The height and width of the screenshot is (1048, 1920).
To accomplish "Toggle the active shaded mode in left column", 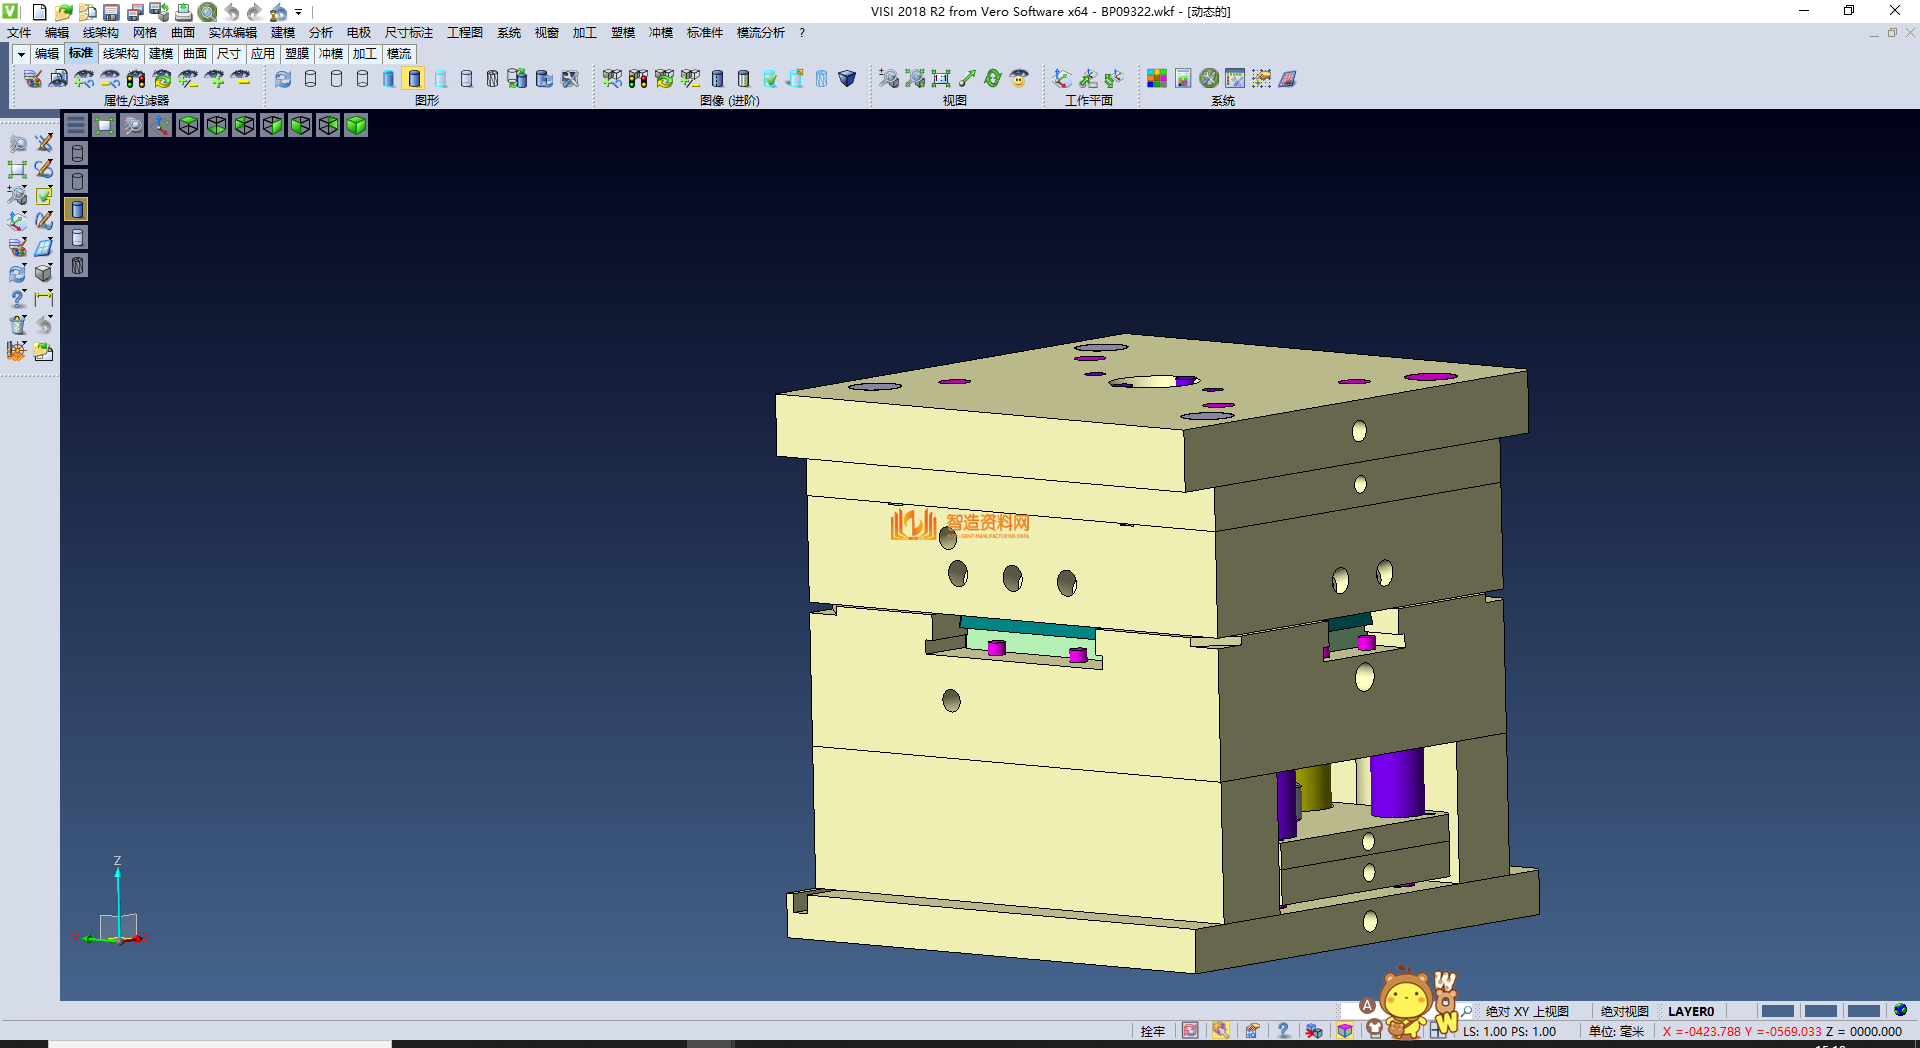I will (x=77, y=209).
